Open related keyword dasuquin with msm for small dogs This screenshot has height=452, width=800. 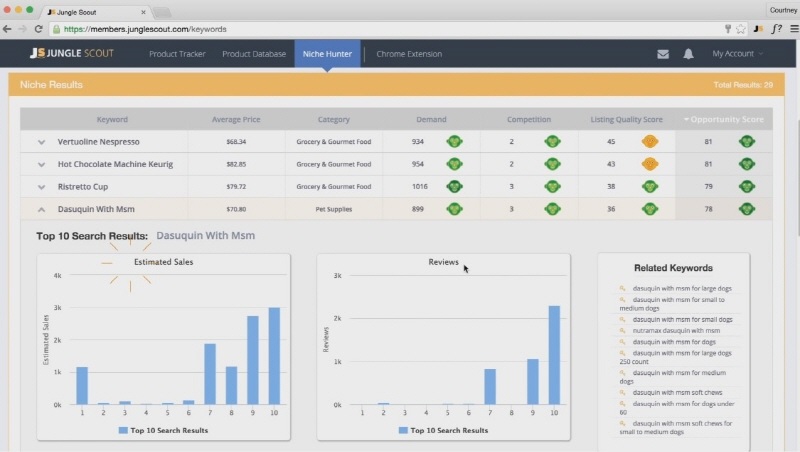pos(682,319)
